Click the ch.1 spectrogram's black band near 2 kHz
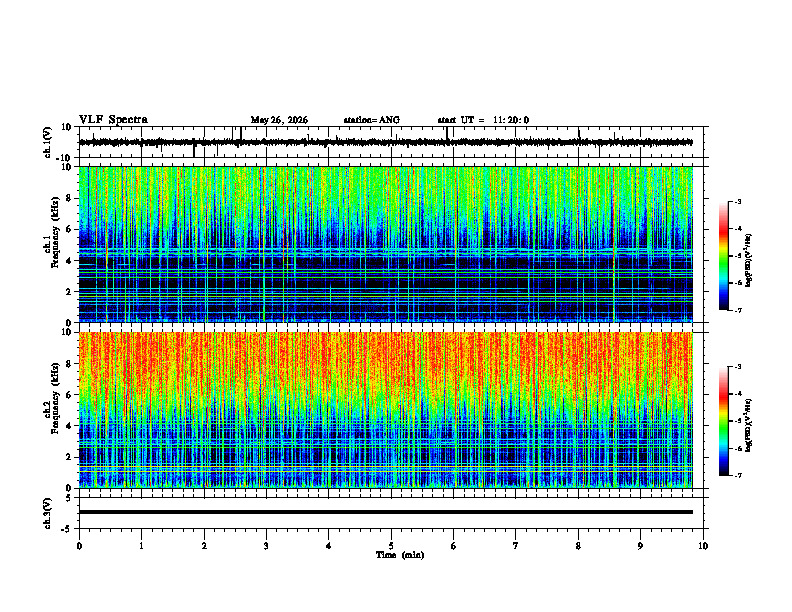The width and height of the screenshot is (792, 612). point(385,283)
